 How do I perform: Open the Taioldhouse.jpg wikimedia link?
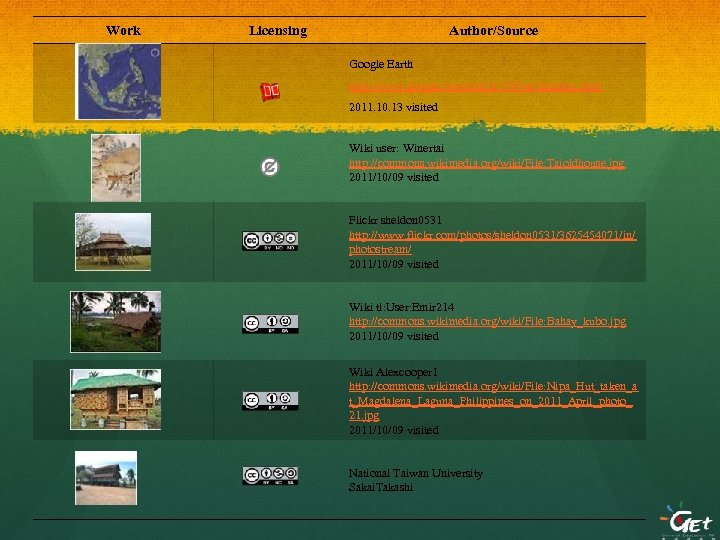(x=487, y=163)
